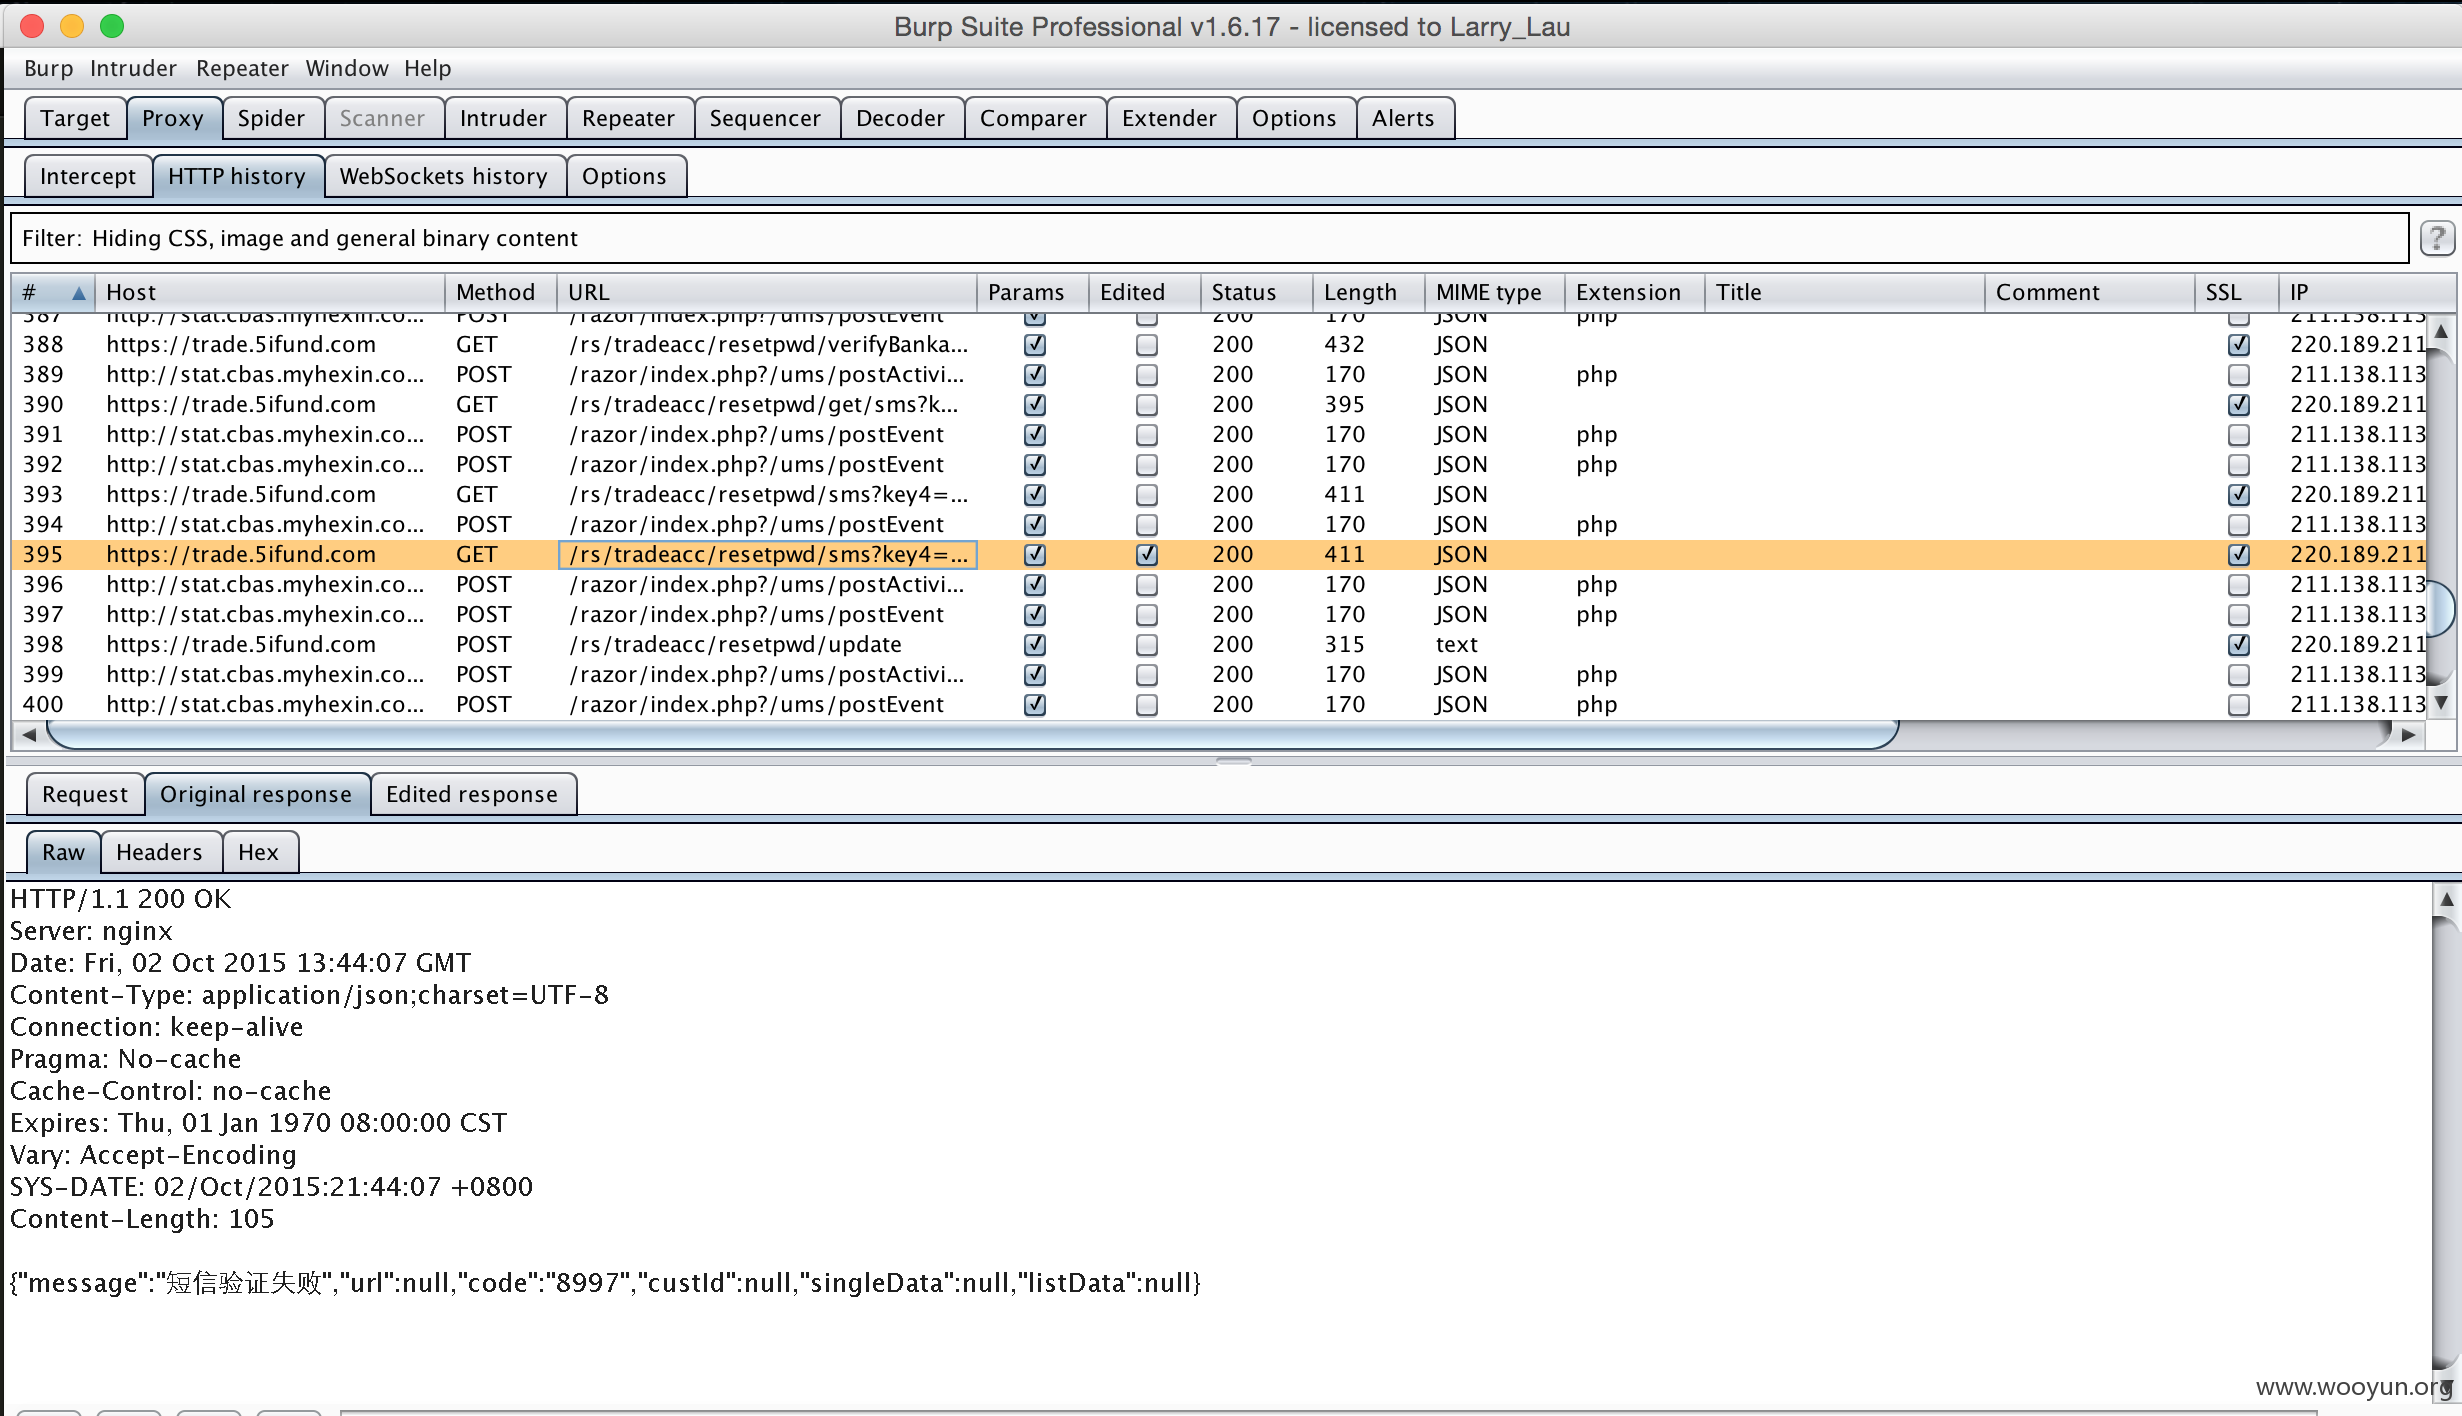Viewport: 2462px width, 1416px height.
Task: Toggle Edited checkbox in row 390
Action: point(1147,405)
